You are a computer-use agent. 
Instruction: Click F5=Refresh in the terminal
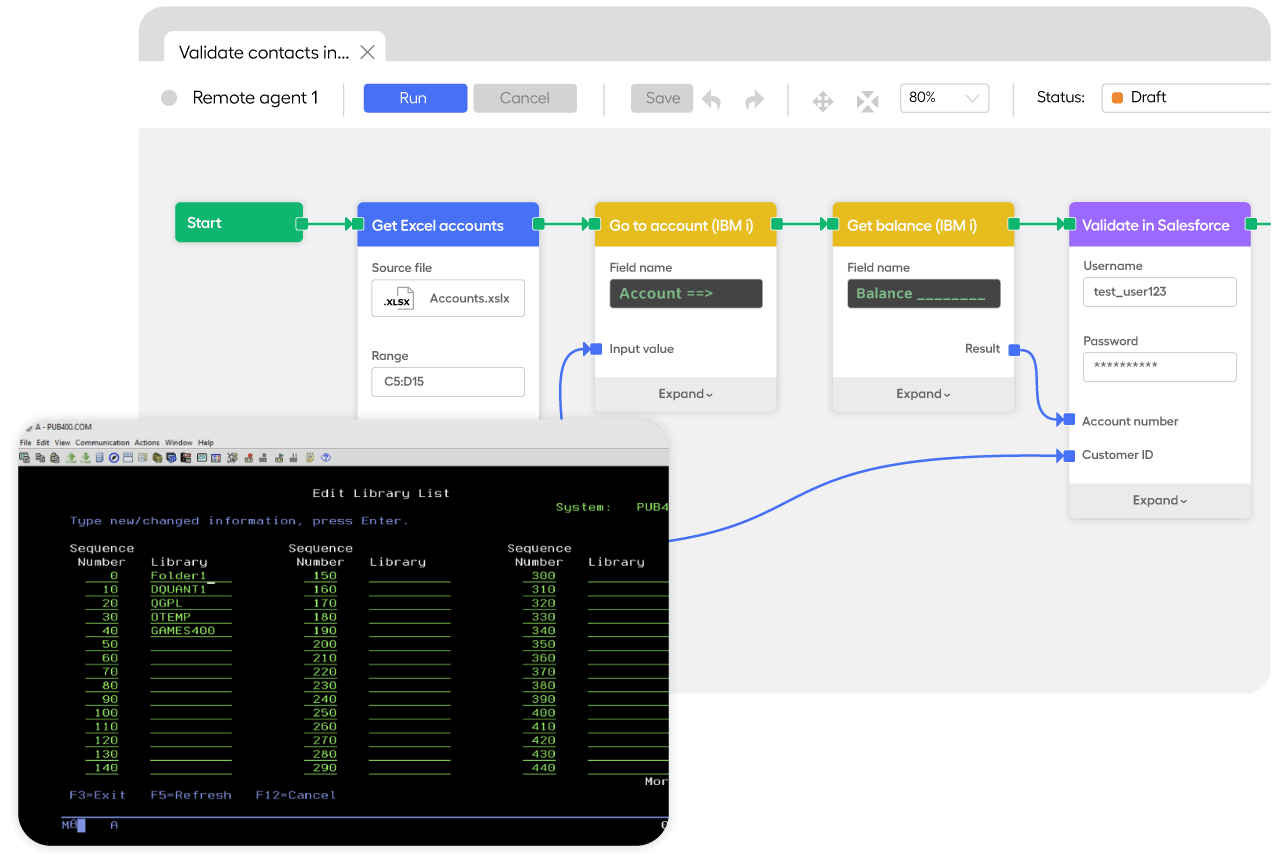tap(191, 795)
